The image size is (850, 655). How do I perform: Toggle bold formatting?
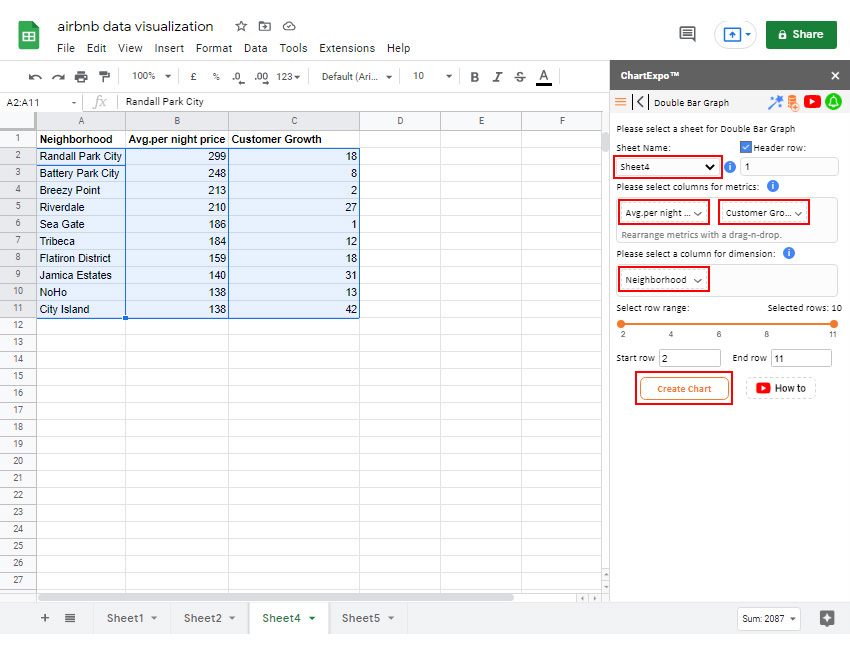(474, 77)
